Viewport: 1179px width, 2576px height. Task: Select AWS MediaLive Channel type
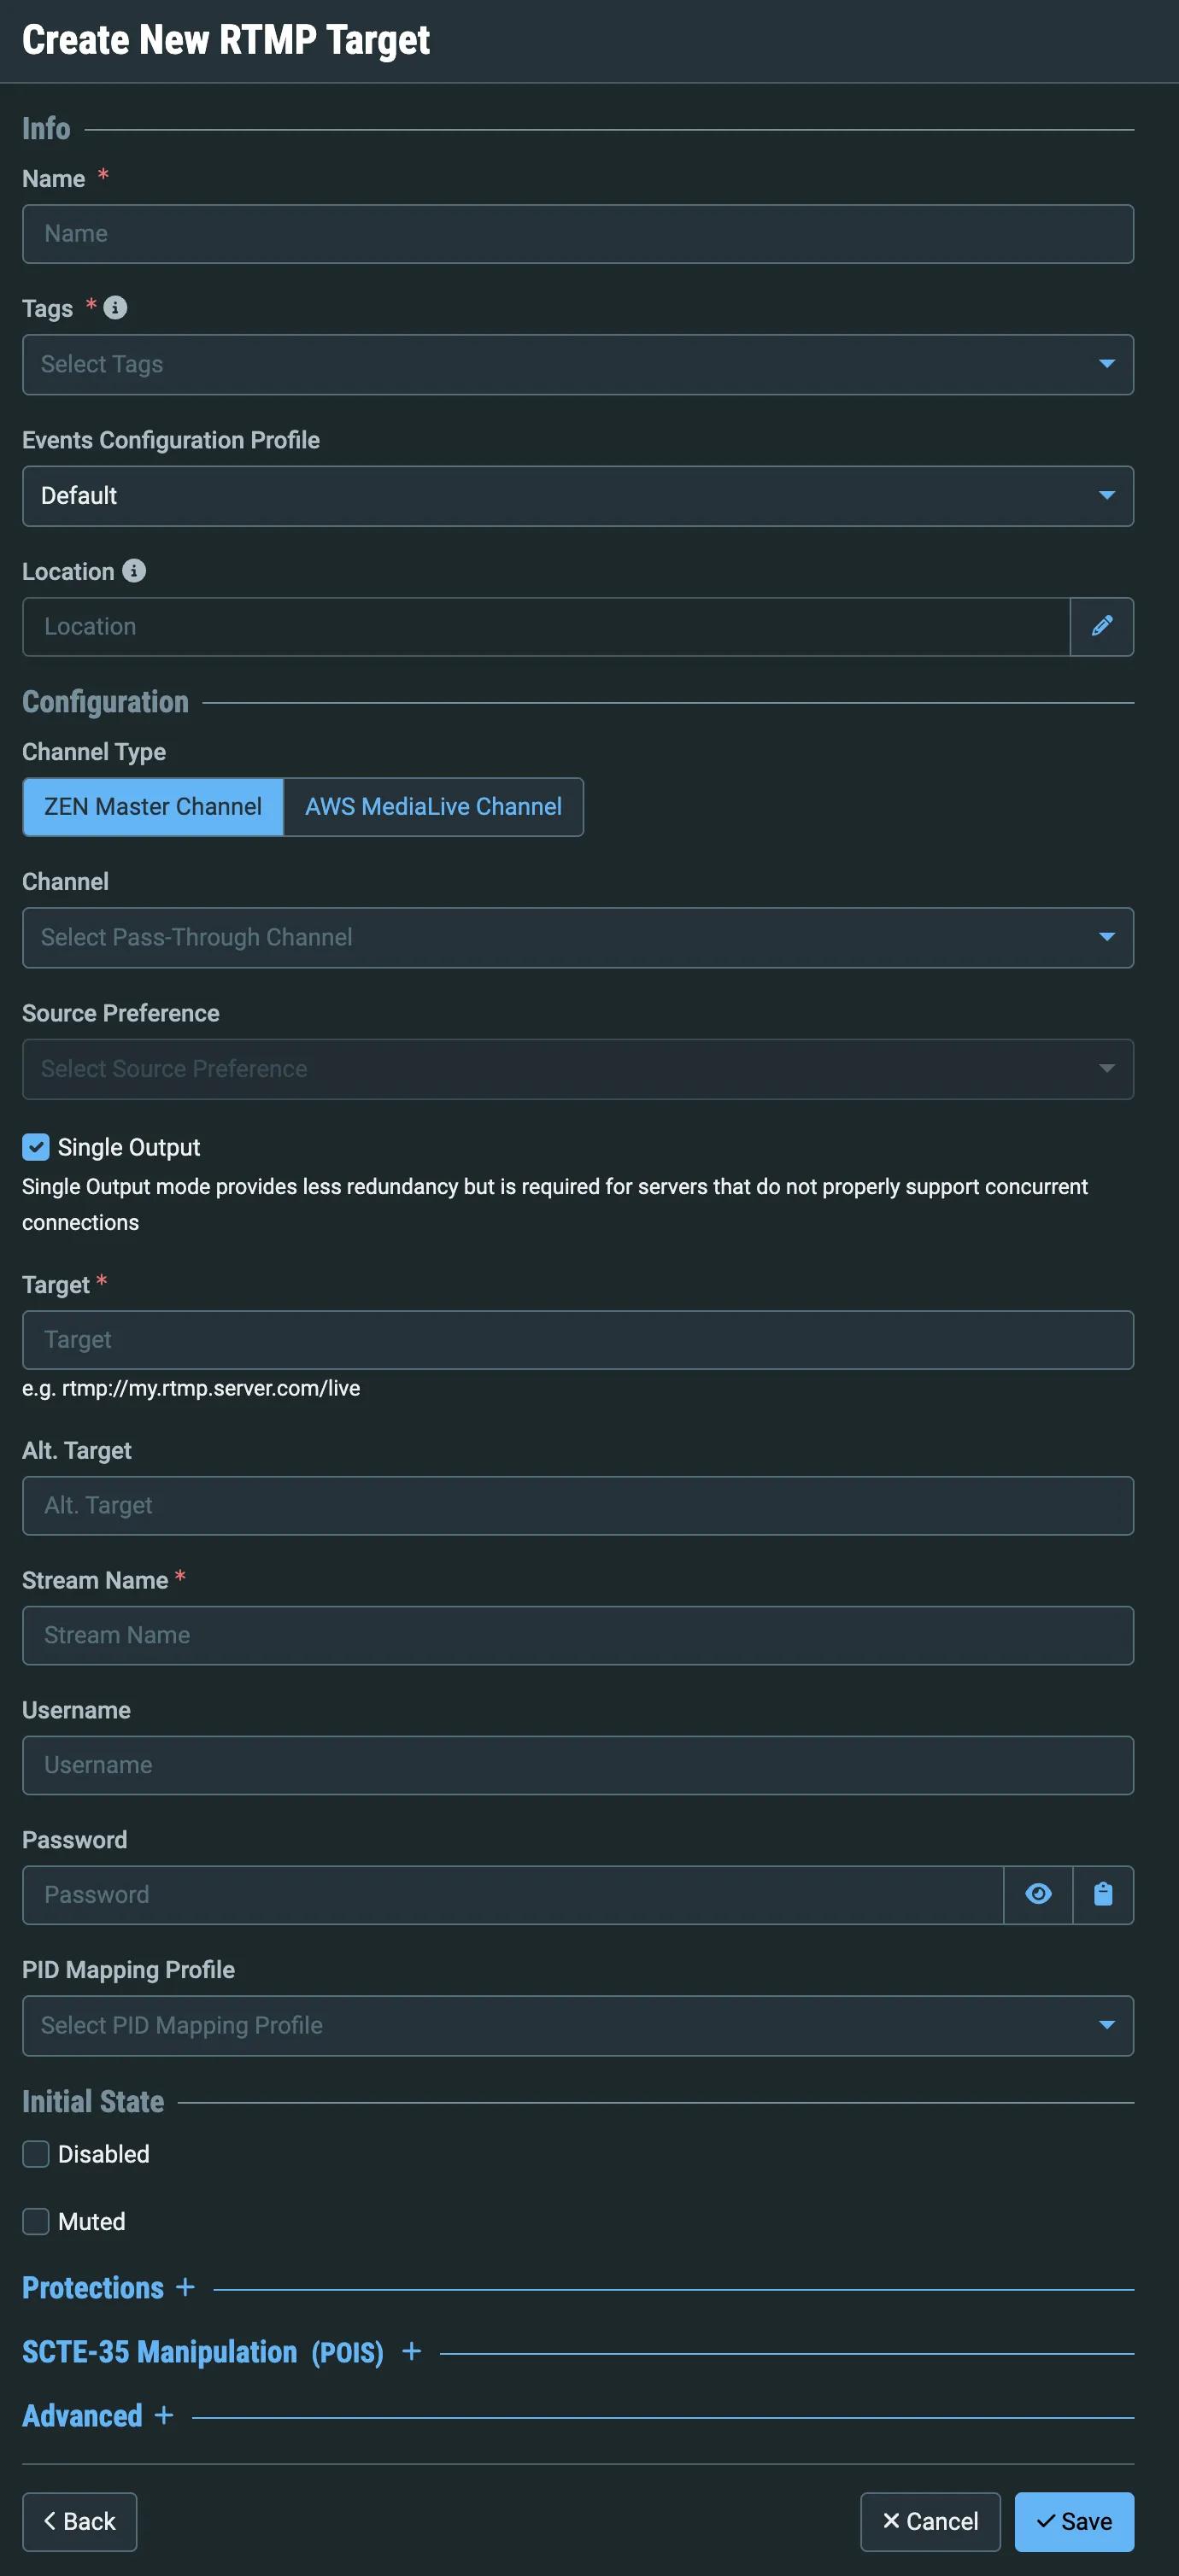tap(433, 807)
